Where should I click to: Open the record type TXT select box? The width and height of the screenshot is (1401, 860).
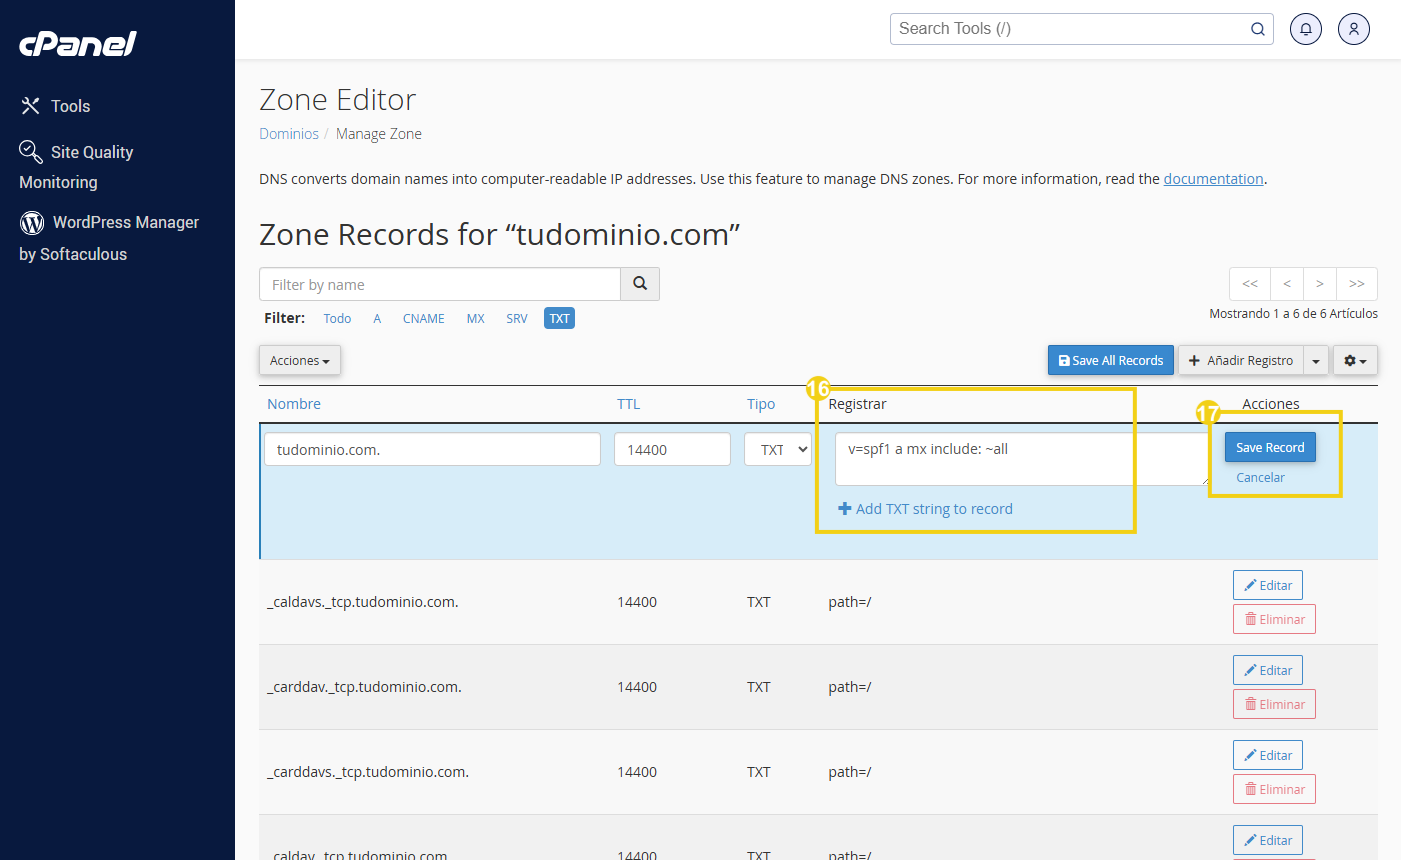pos(778,450)
